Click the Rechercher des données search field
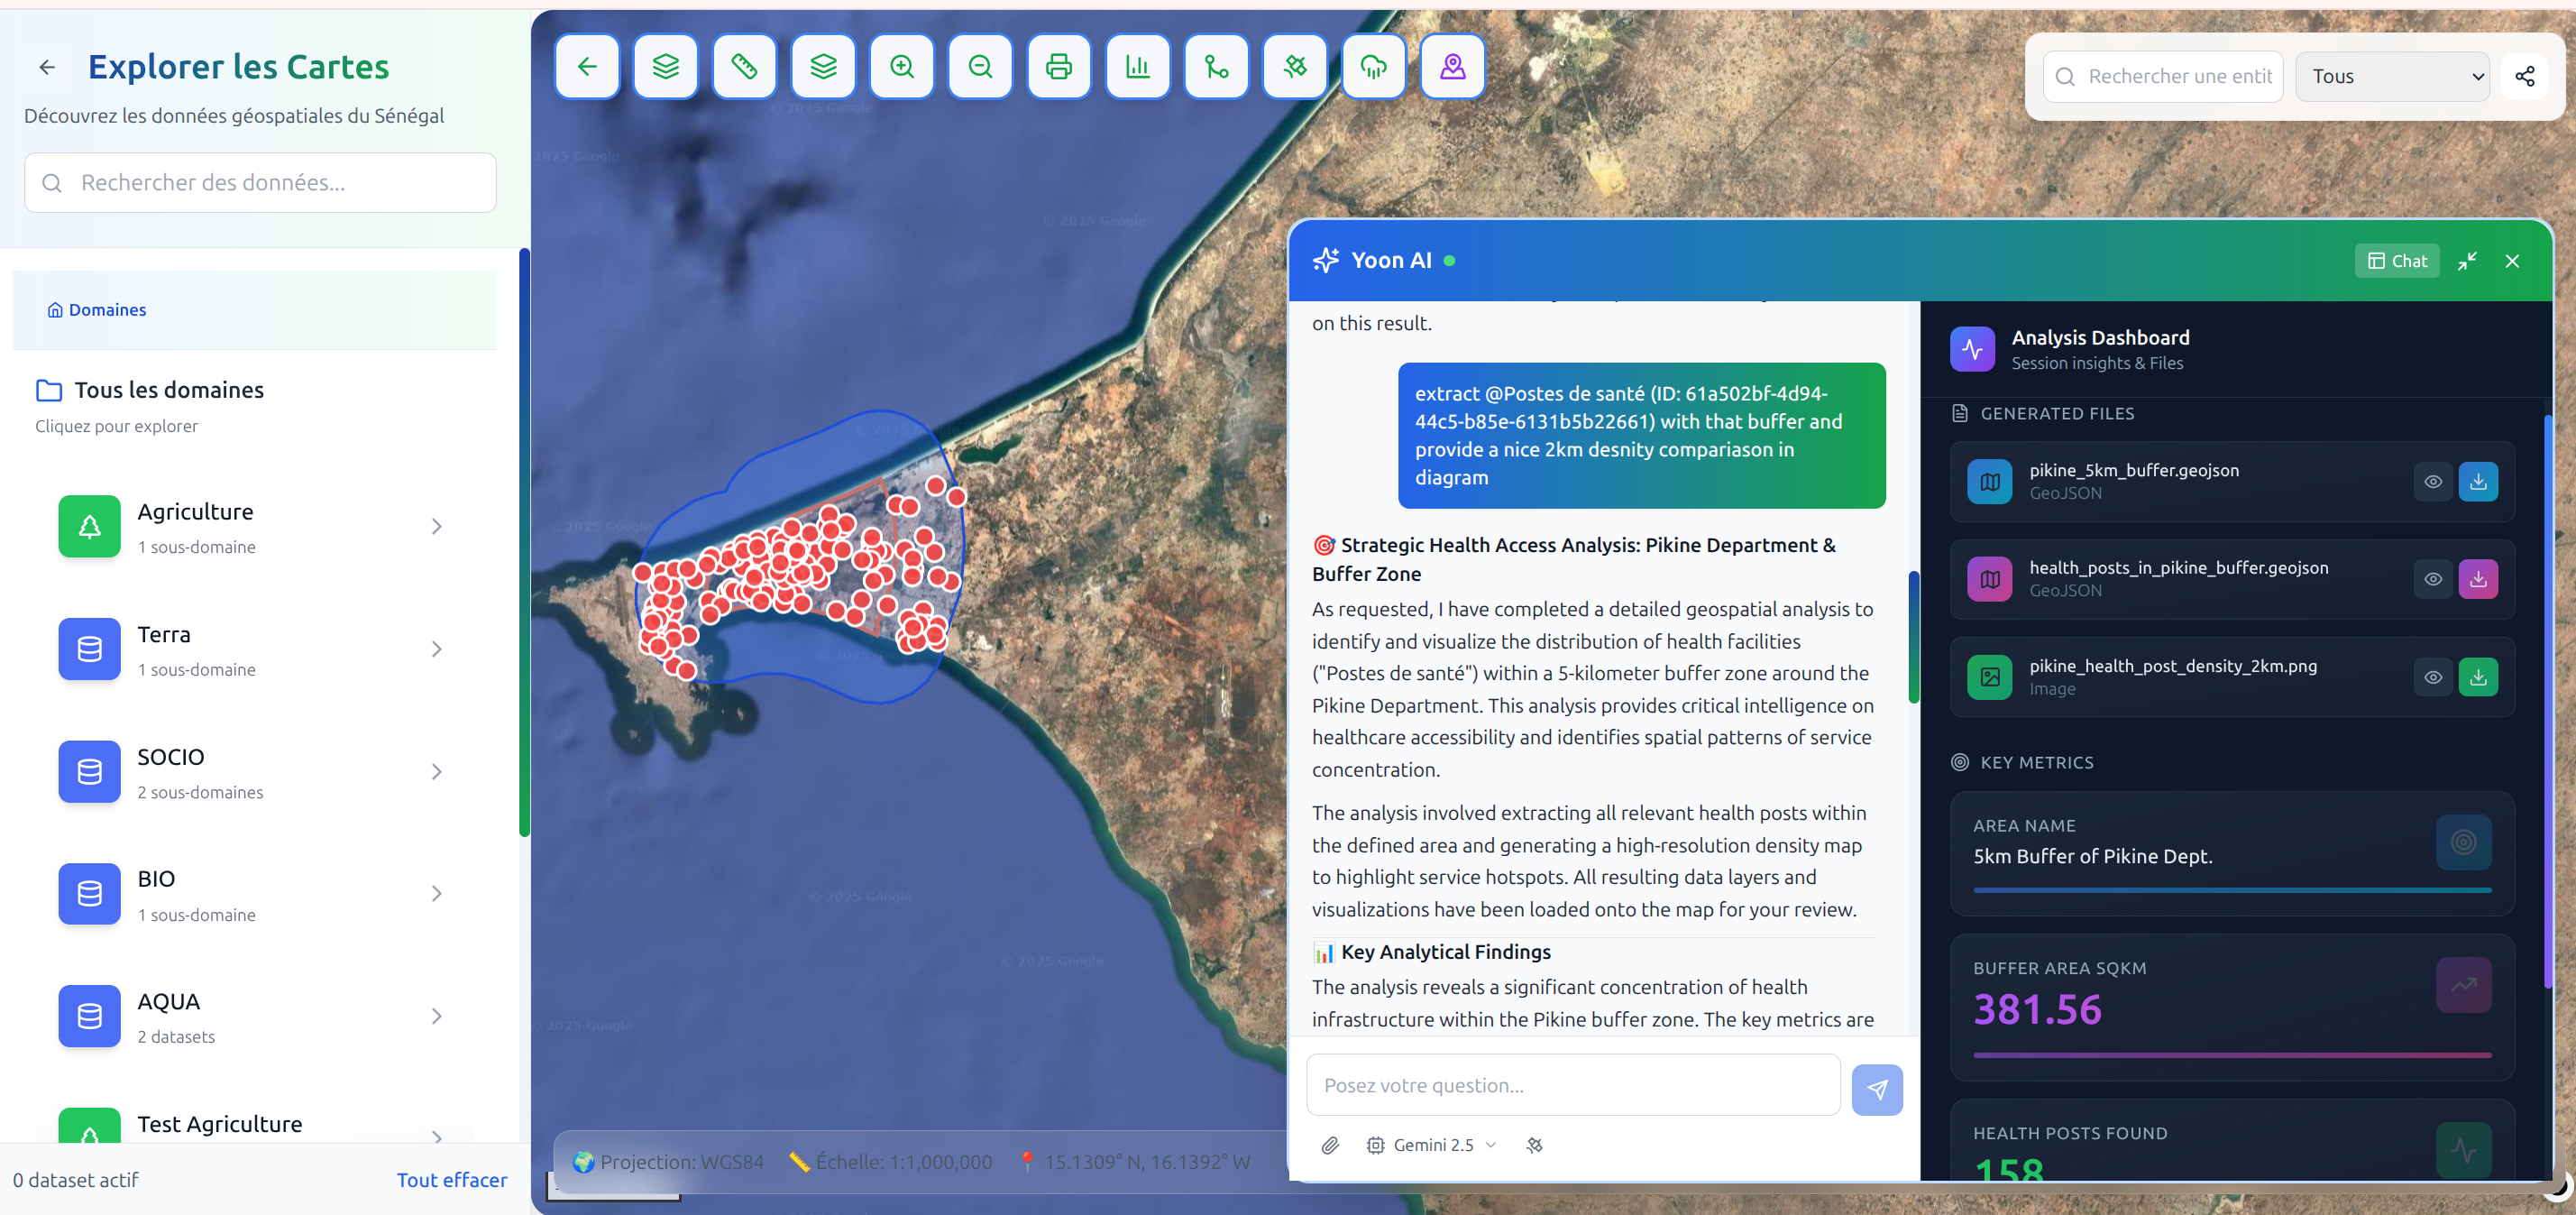This screenshot has height=1215, width=2576. [x=260, y=182]
